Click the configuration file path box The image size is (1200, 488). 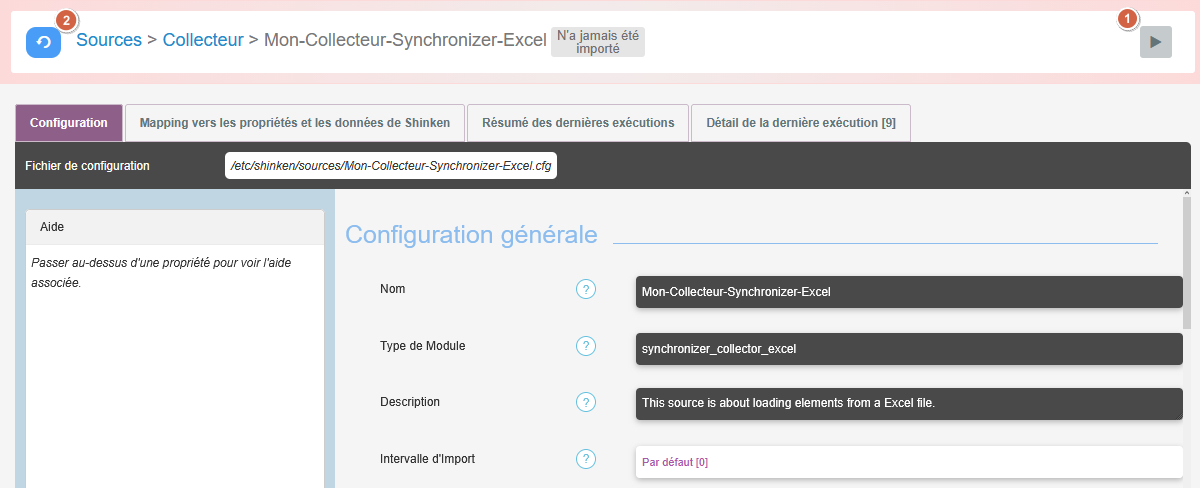pos(390,166)
